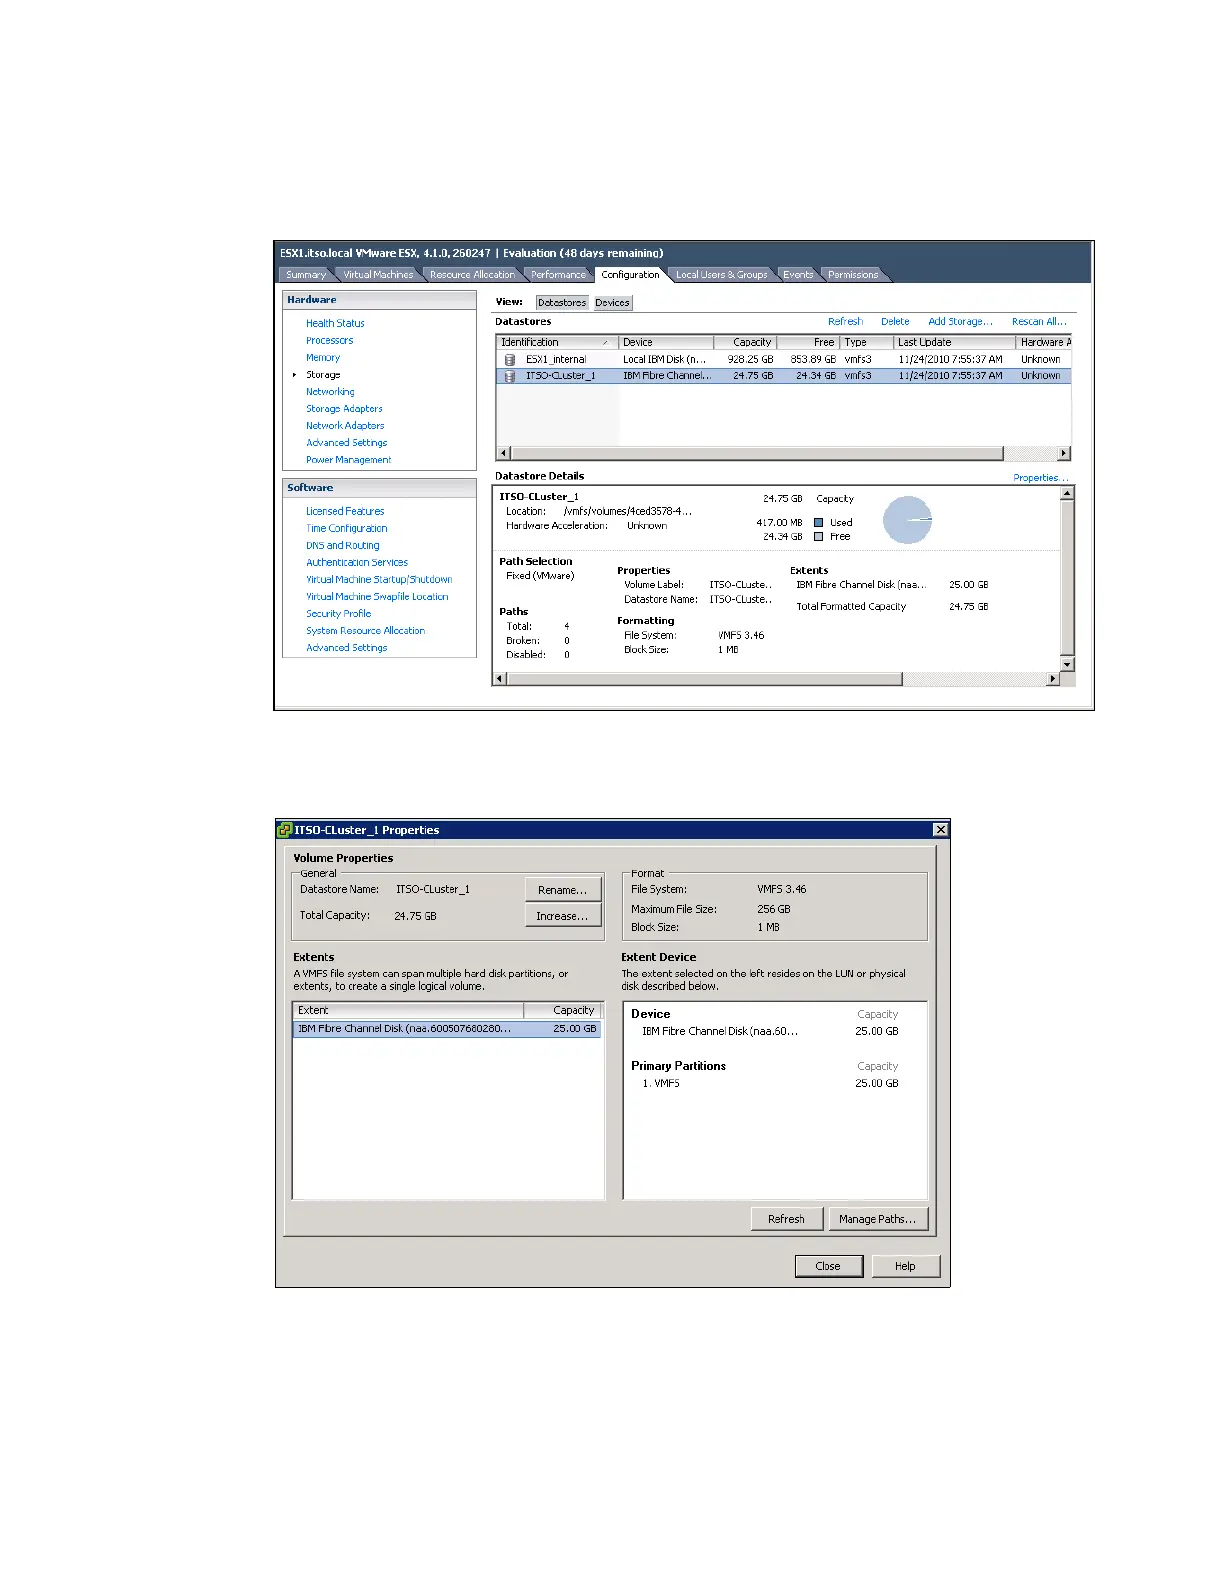This screenshot has height=1584, width=1224.
Task: Select the IBM Fibre Channel Disk extent row
Action: click(x=447, y=1028)
